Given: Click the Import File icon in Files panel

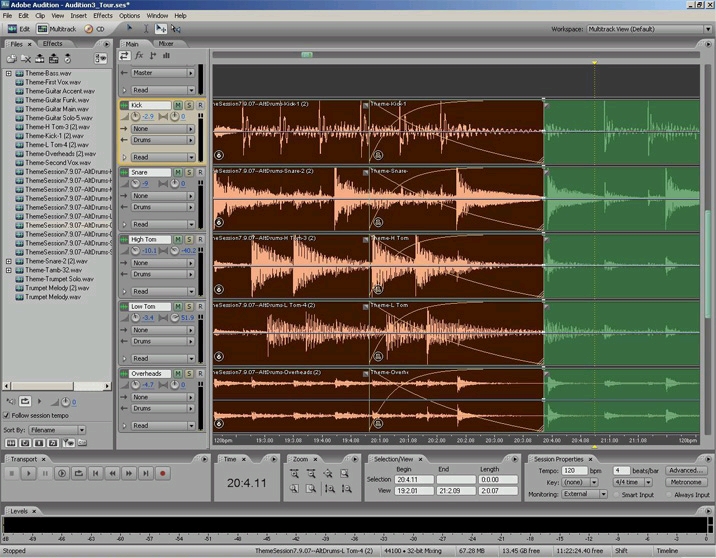Looking at the screenshot, I should [11, 58].
